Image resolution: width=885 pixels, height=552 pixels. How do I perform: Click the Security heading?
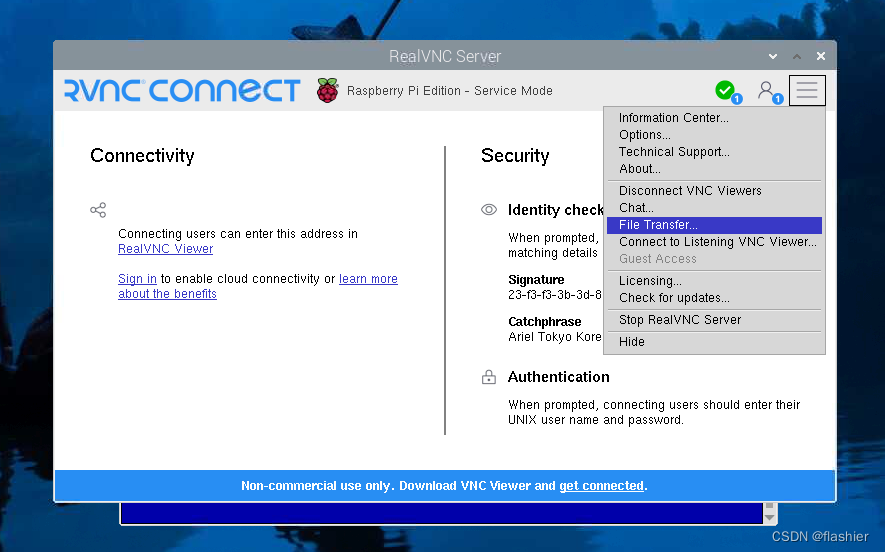(x=515, y=155)
